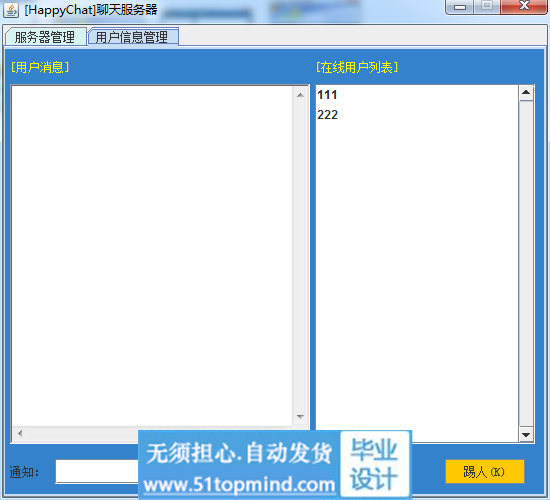Open the www.51topmind.com link

click(x=240, y=485)
